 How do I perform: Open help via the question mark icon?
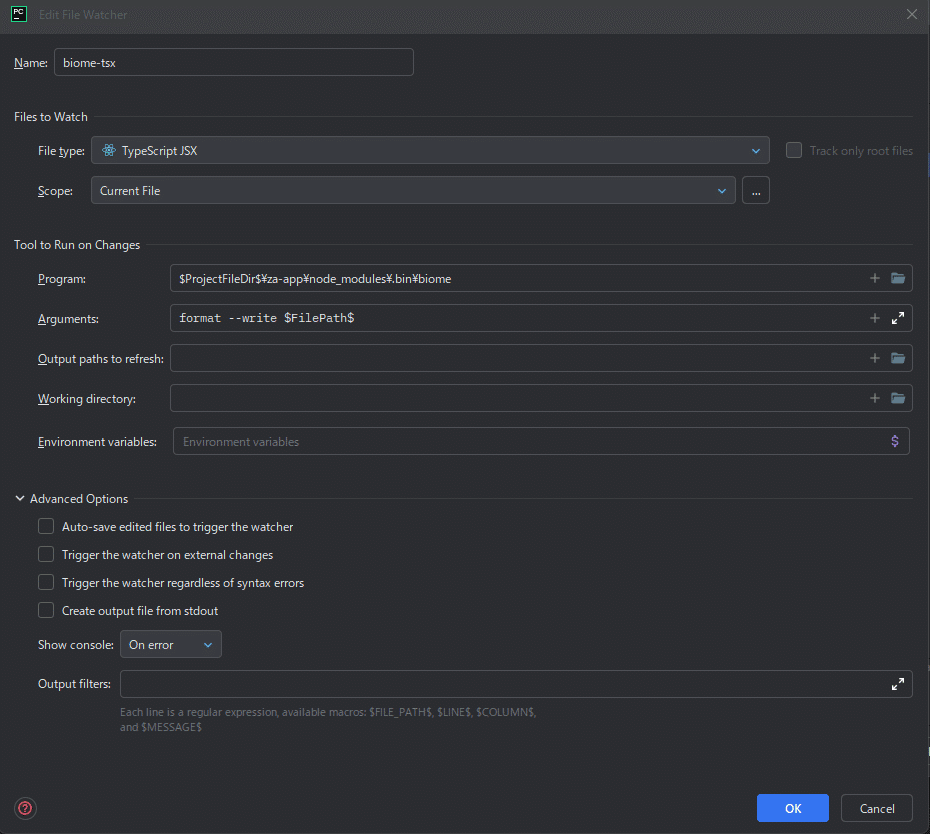pyautogui.click(x=24, y=808)
